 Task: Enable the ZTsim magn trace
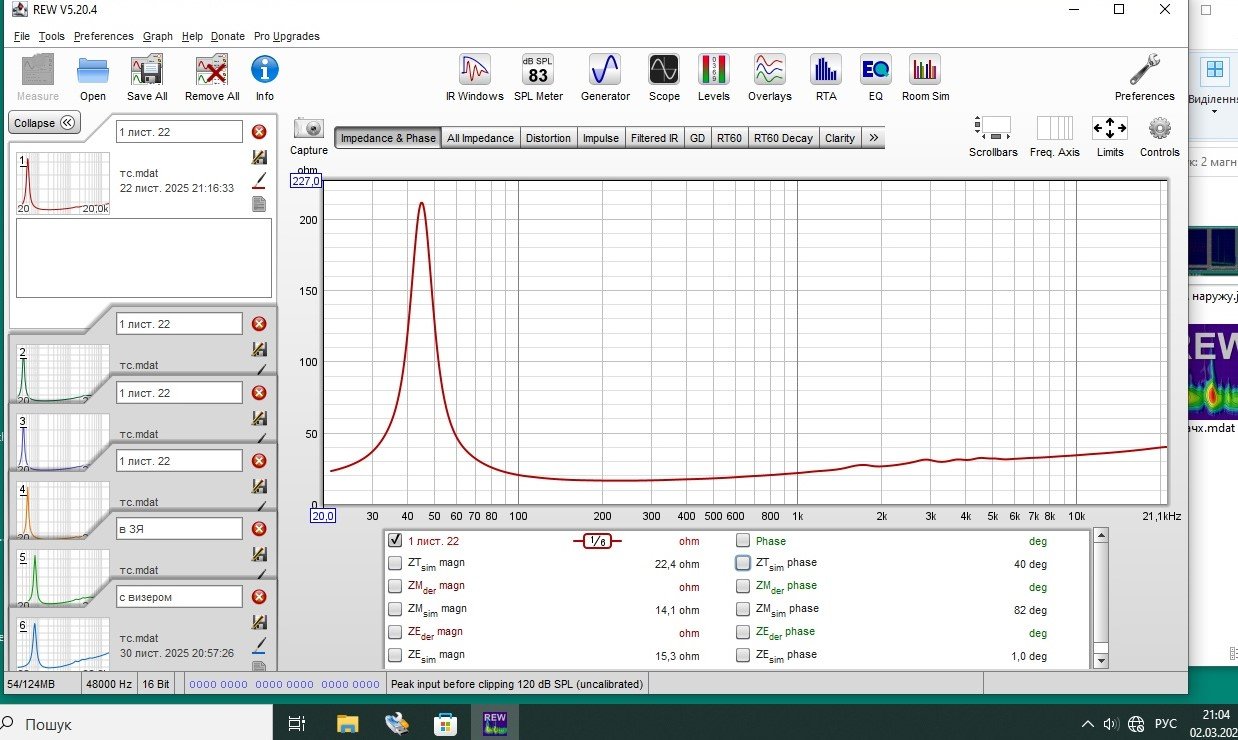pyautogui.click(x=395, y=563)
